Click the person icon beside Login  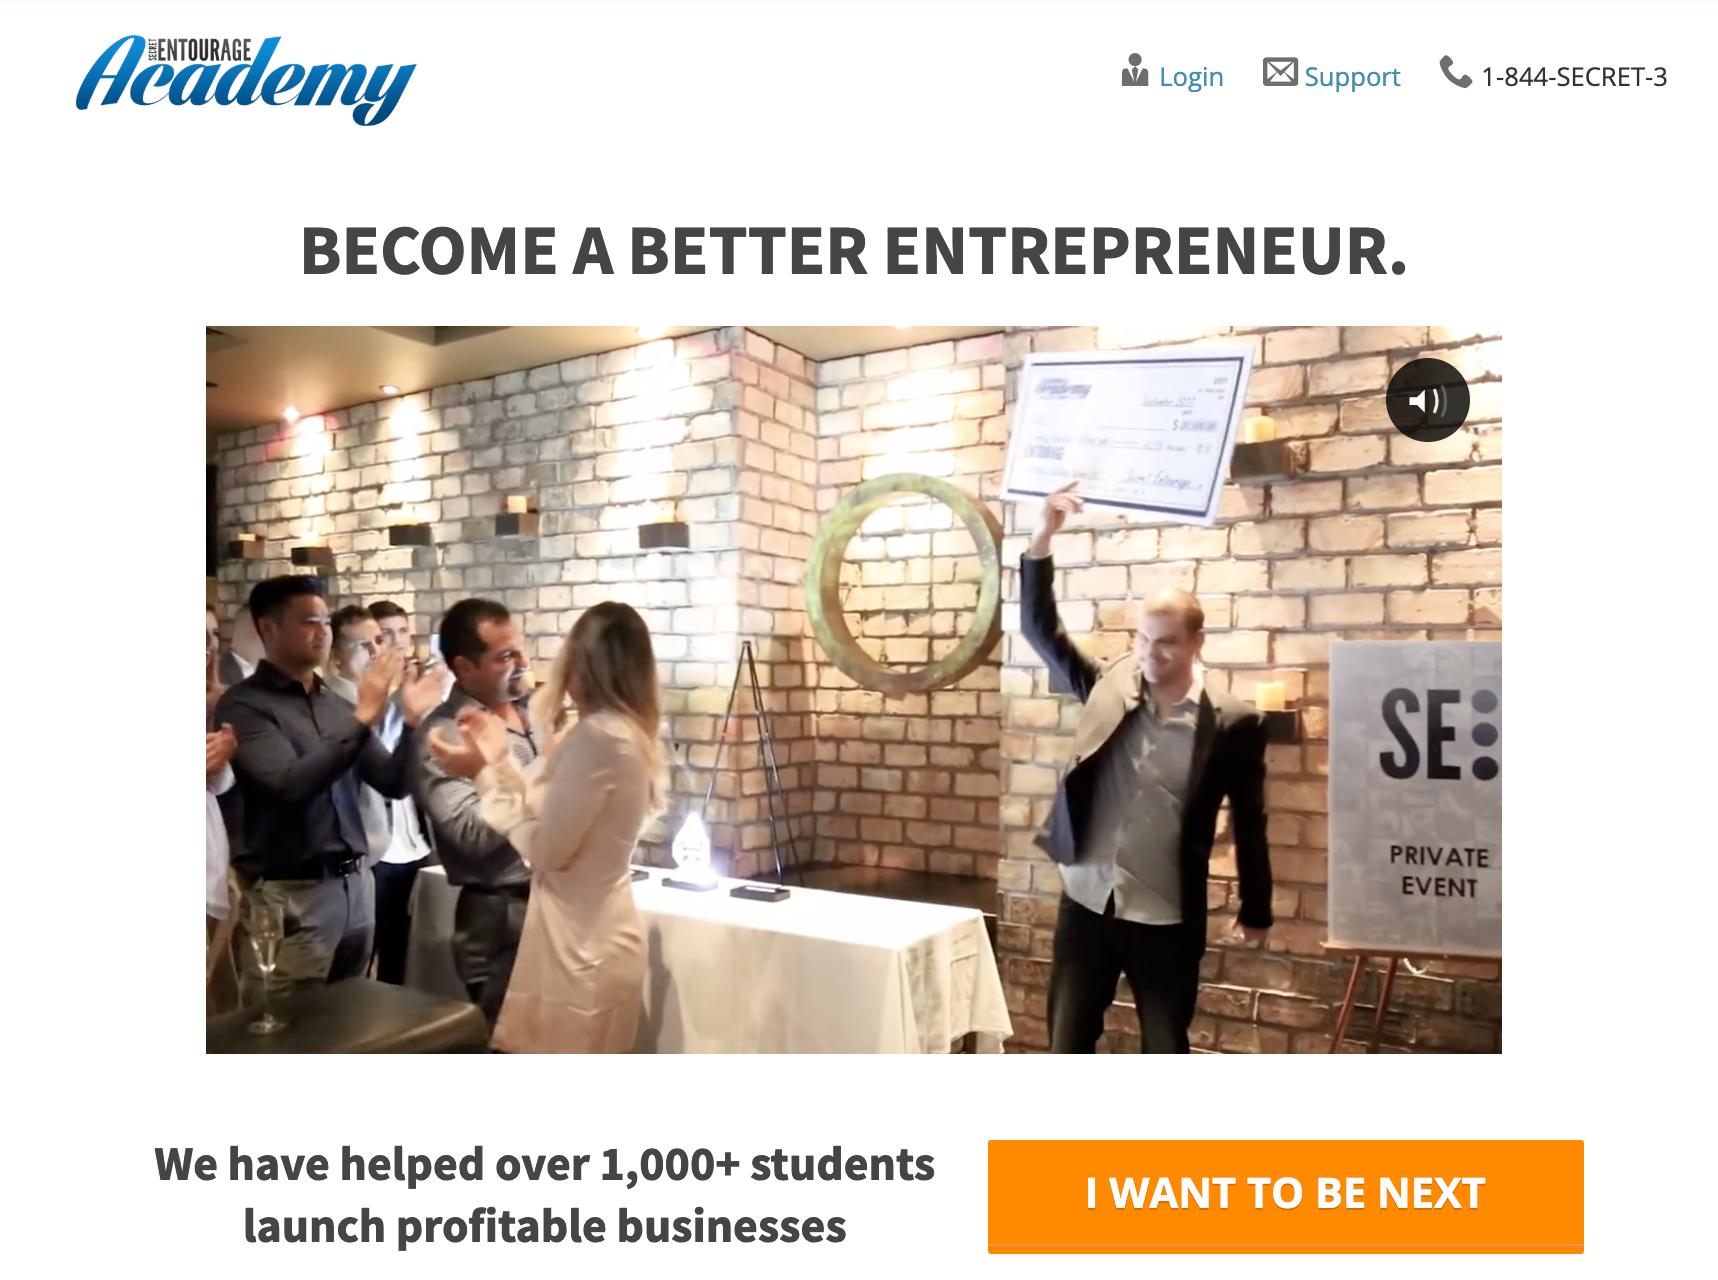click(x=1134, y=71)
